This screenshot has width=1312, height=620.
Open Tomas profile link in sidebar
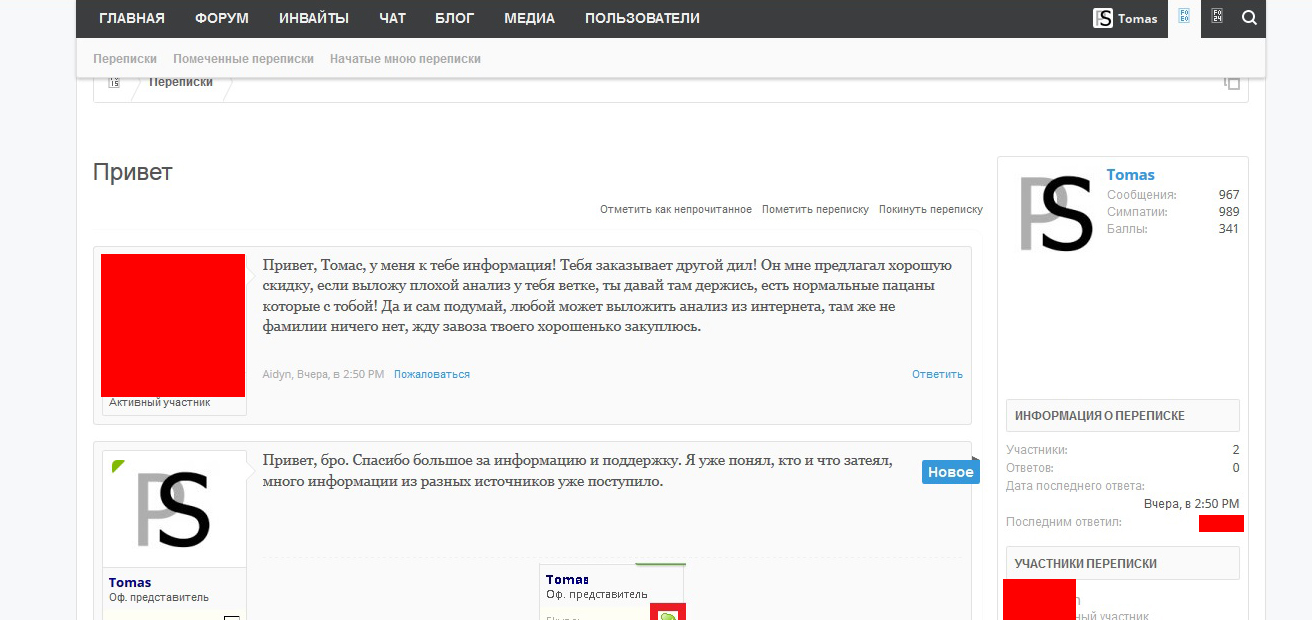click(1130, 175)
